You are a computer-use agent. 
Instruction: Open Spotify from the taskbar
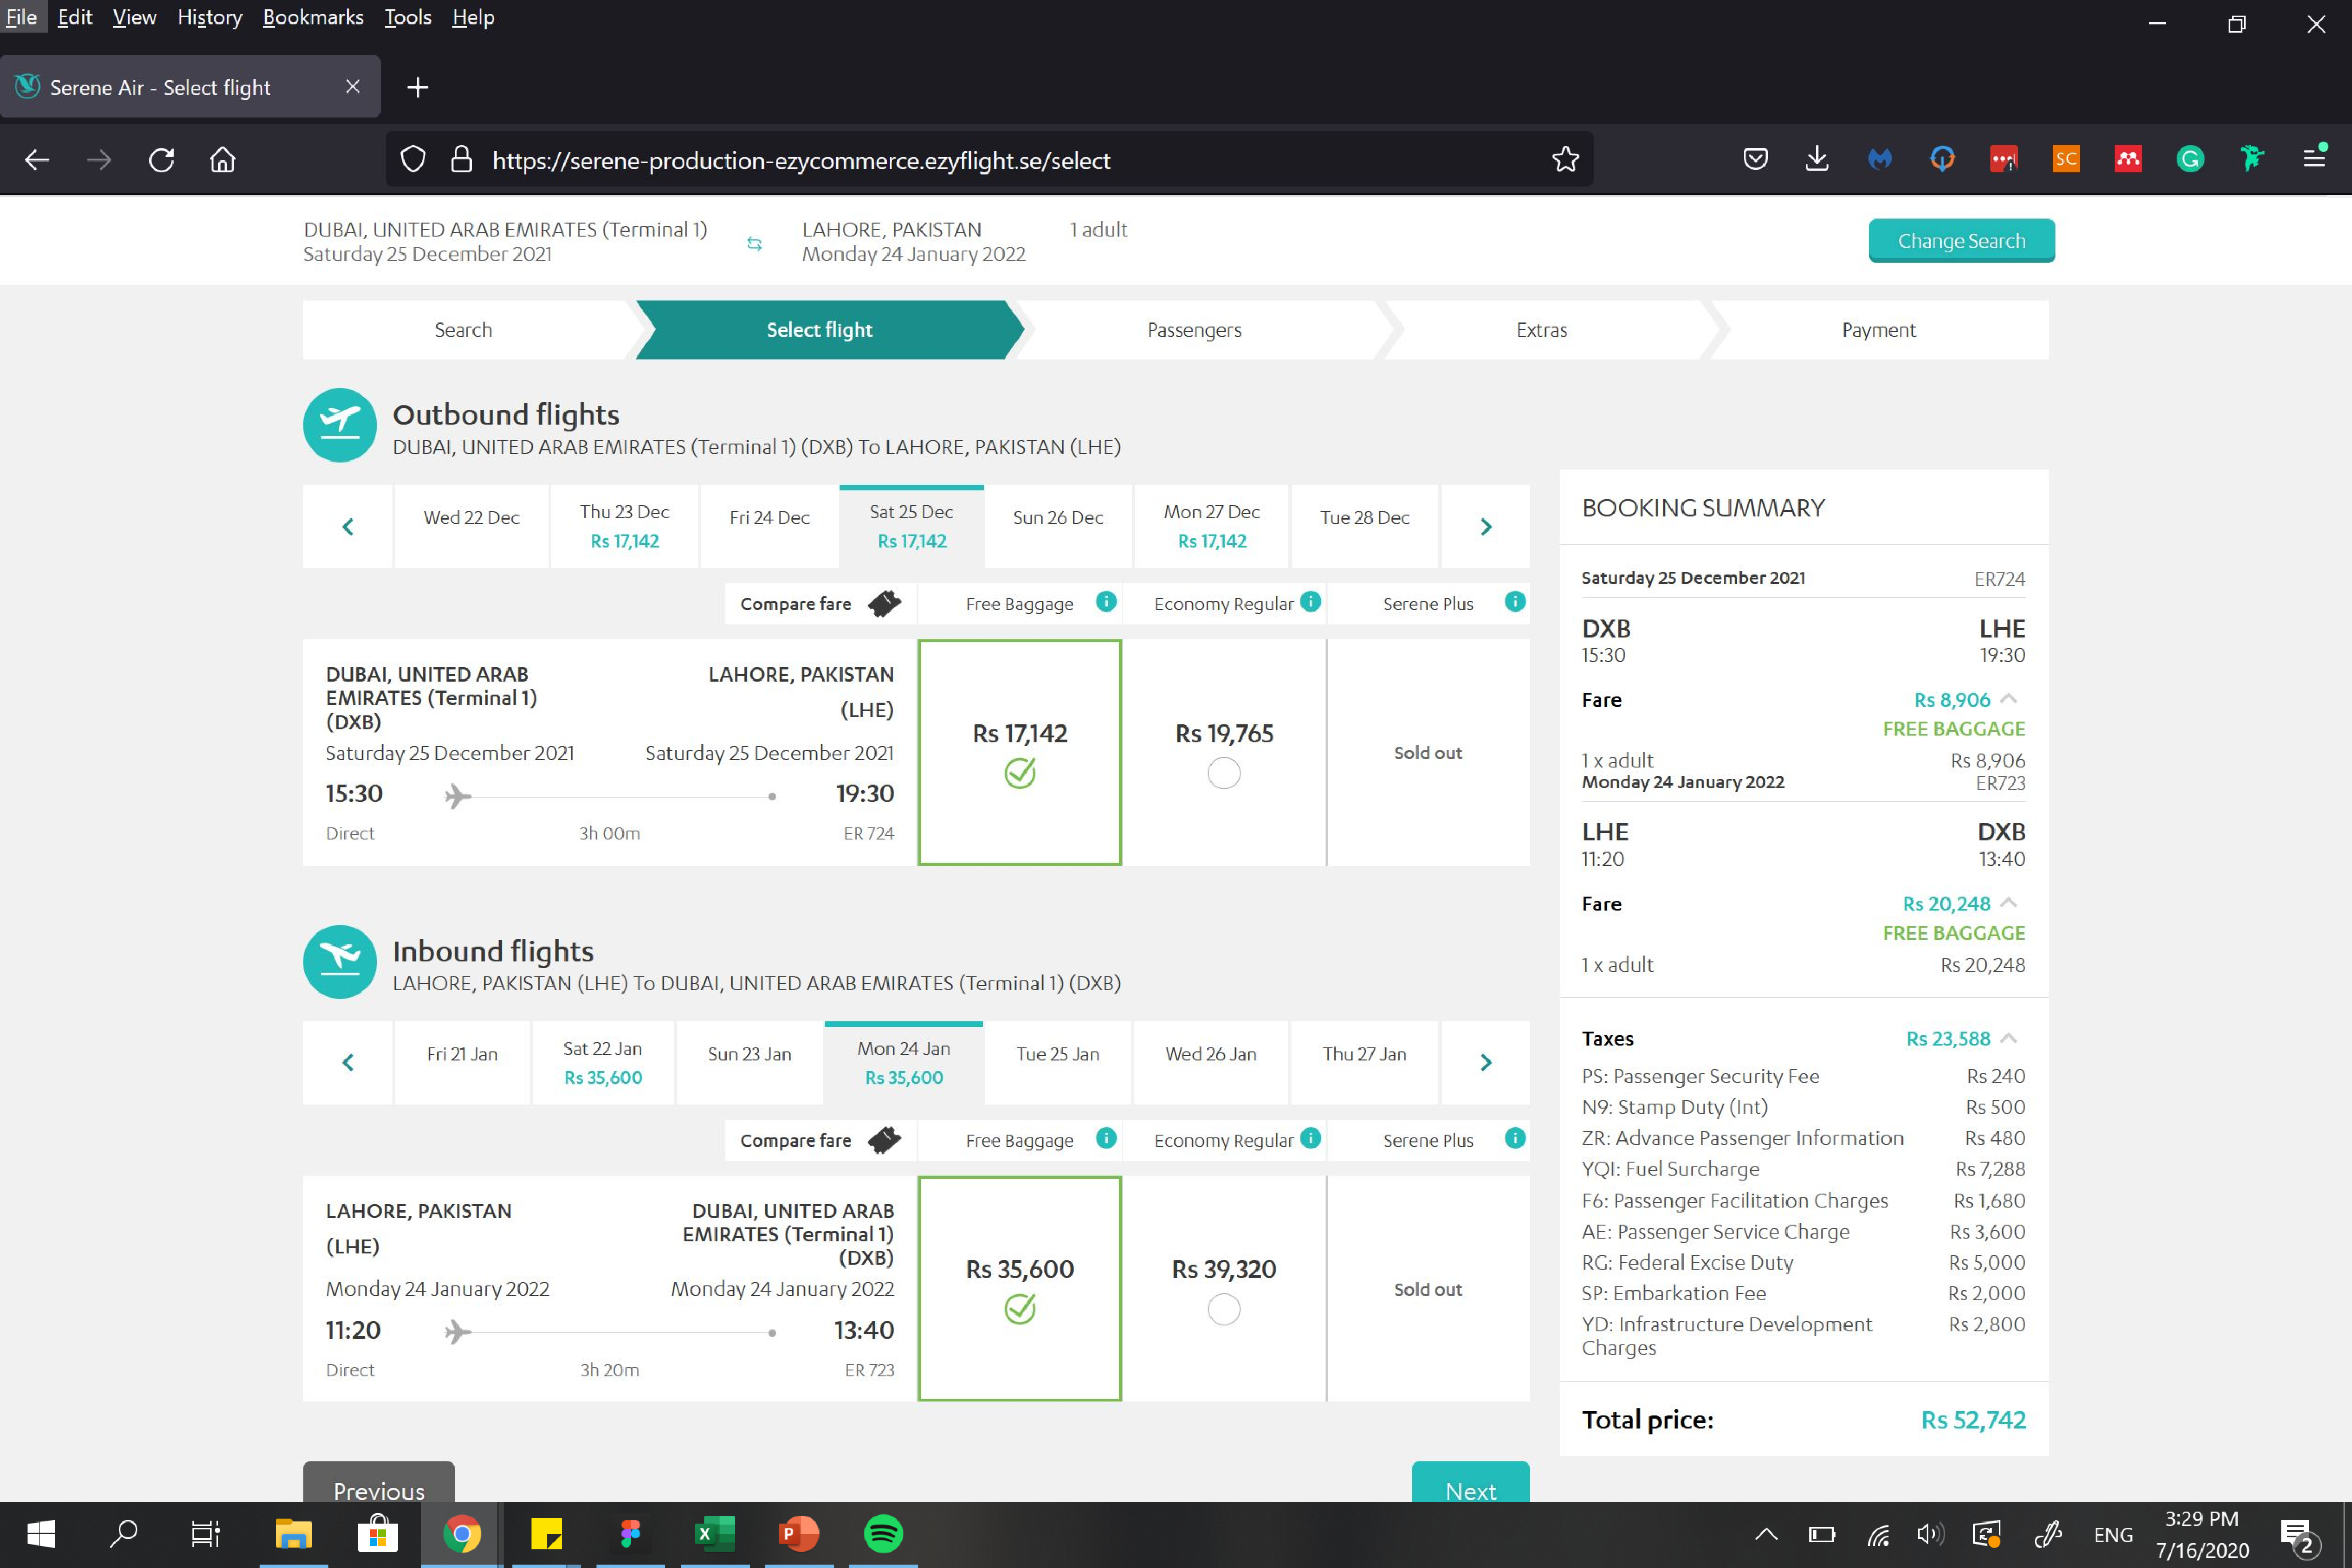tap(883, 1533)
